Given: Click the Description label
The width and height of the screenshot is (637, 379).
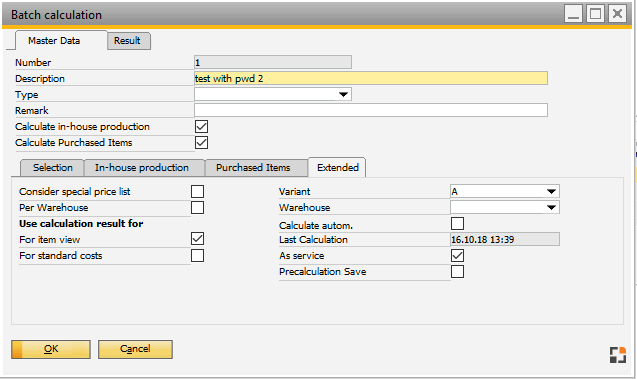Looking at the screenshot, I should click(40, 78).
